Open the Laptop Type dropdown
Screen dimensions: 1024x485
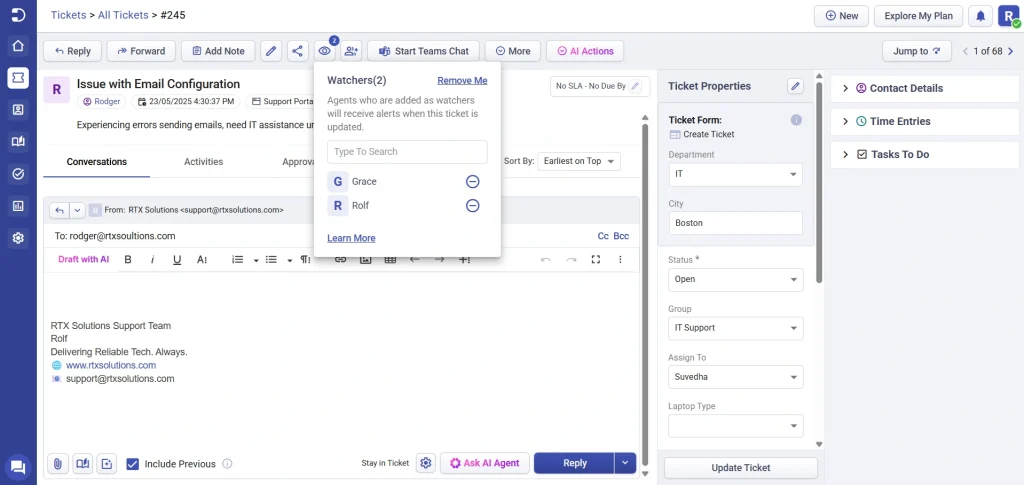coord(735,426)
